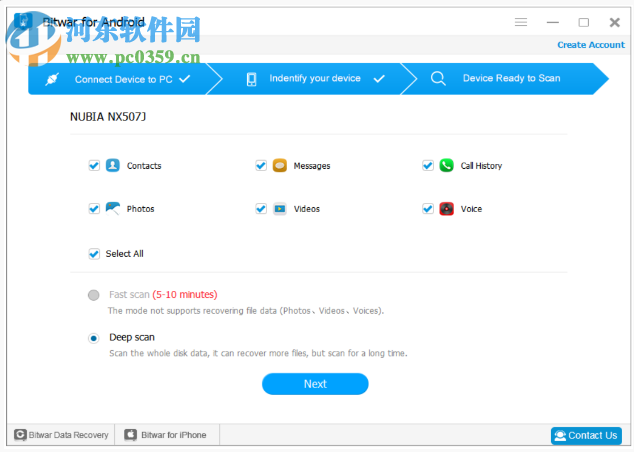Select the Deep scan radio button

click(x=94, y=338)
